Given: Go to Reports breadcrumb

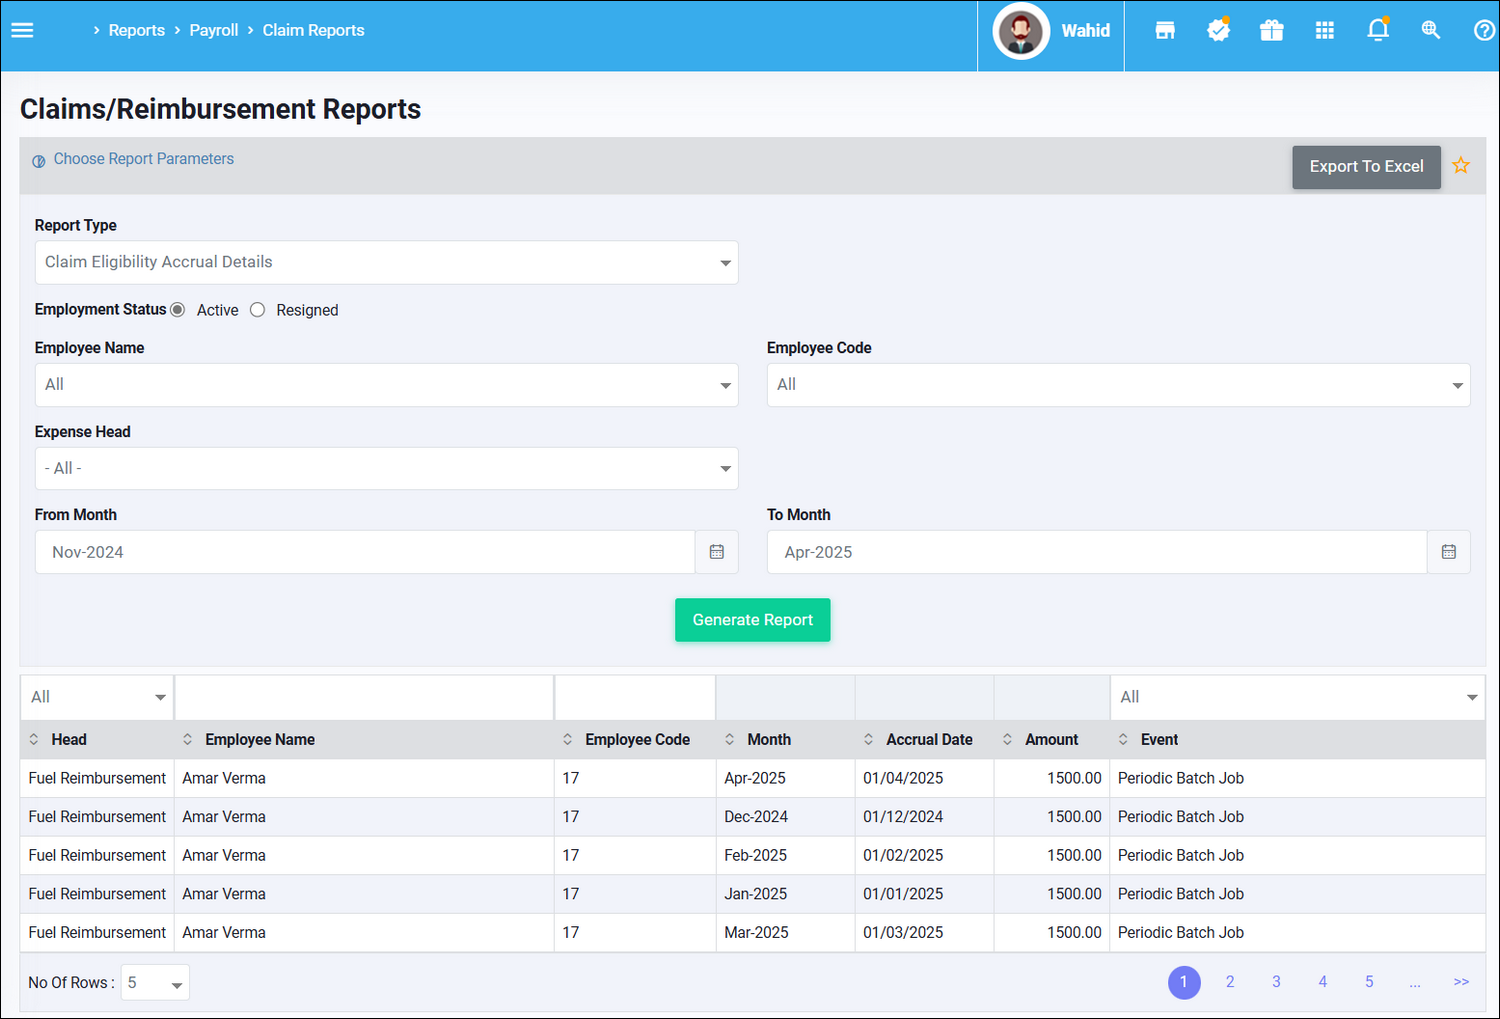Looking at the screenshot, I should tap(136, 30).
